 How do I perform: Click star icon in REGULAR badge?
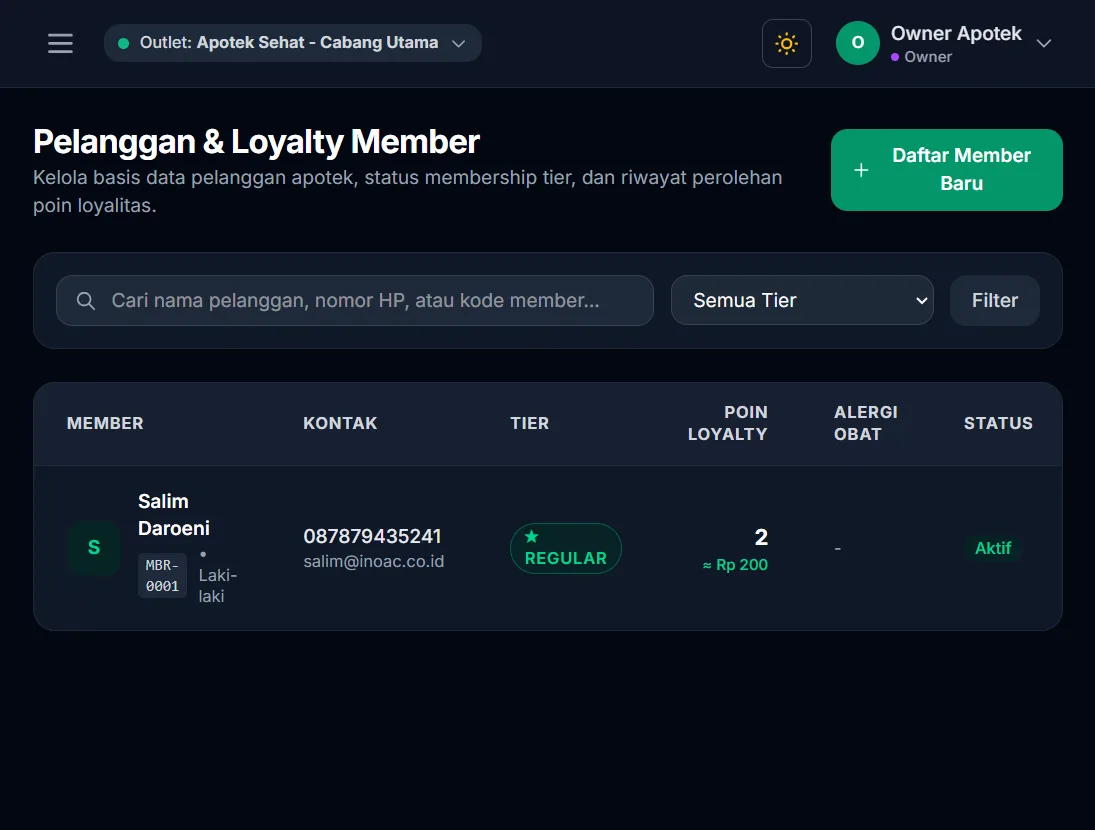[x=531, y=536]
